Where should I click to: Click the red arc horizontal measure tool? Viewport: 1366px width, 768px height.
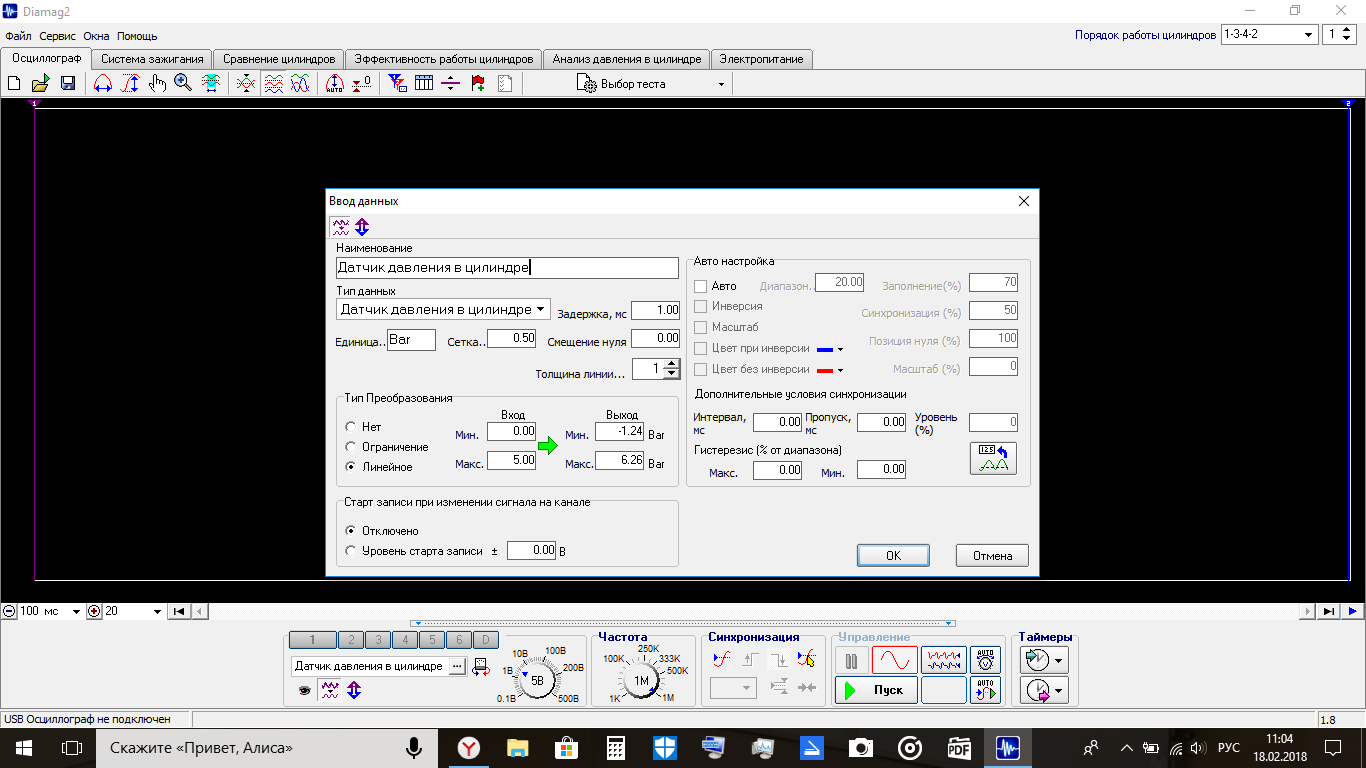tap(103, 84)
